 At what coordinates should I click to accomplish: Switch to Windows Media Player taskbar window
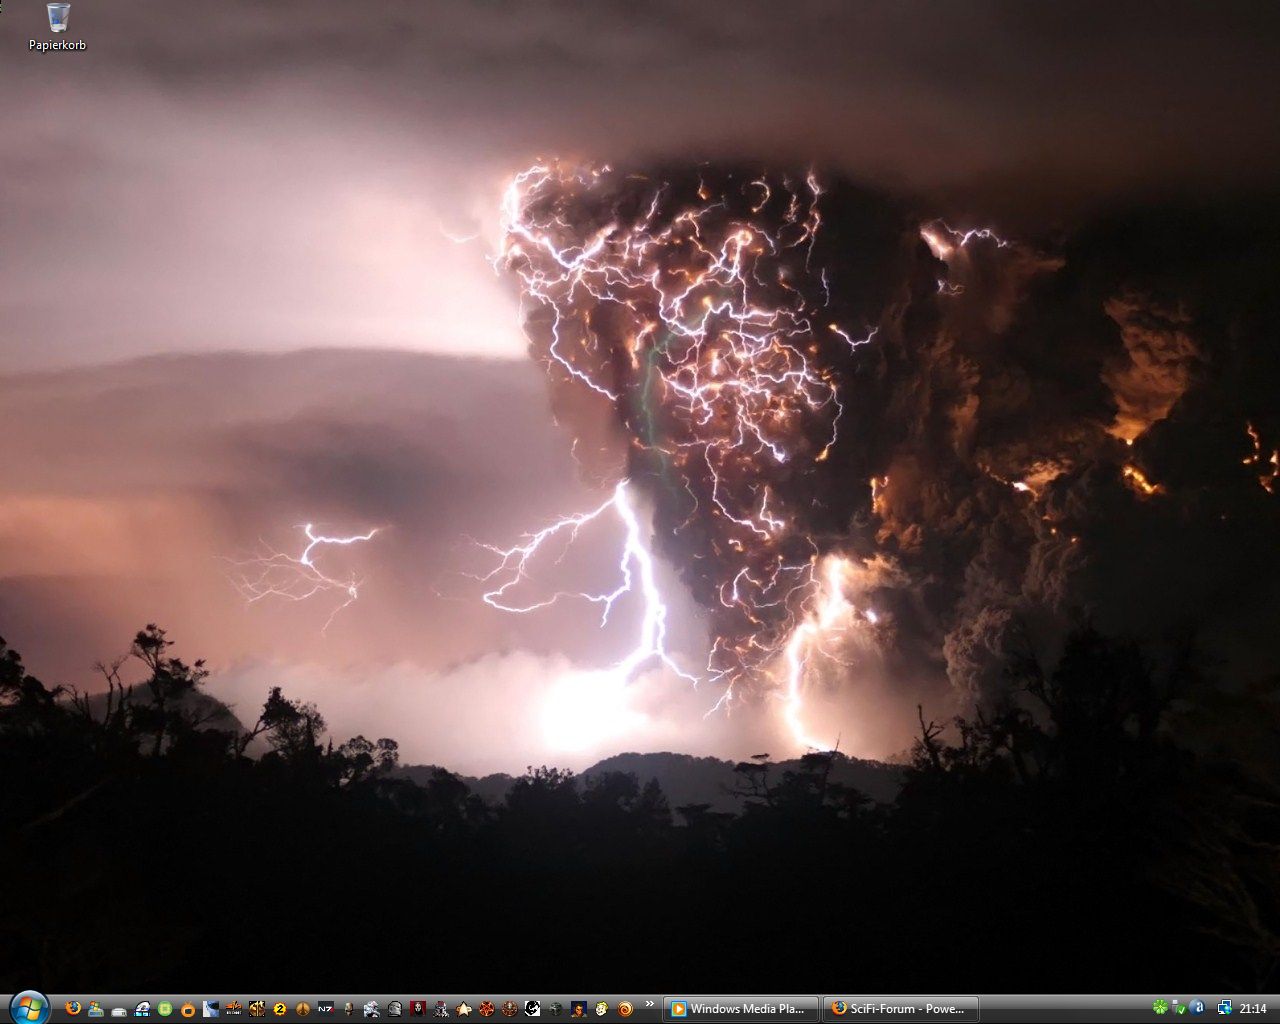741,1009
